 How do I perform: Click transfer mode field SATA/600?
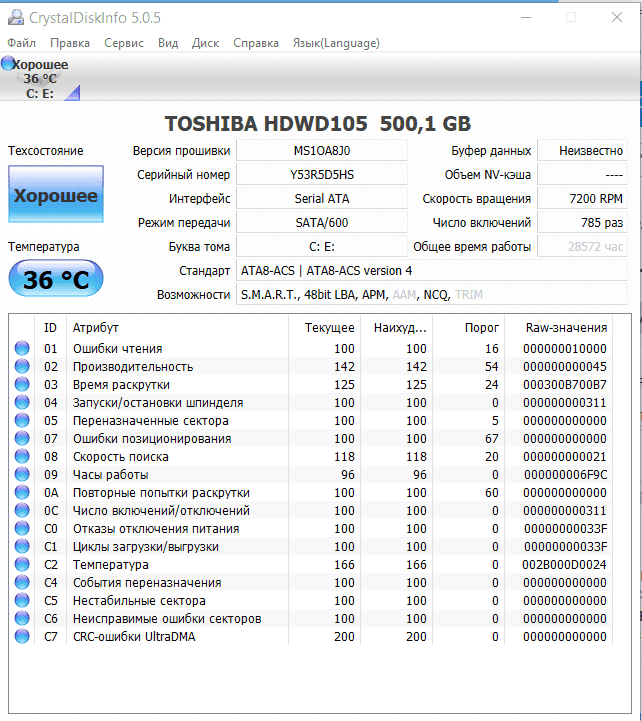click(322, 223)
